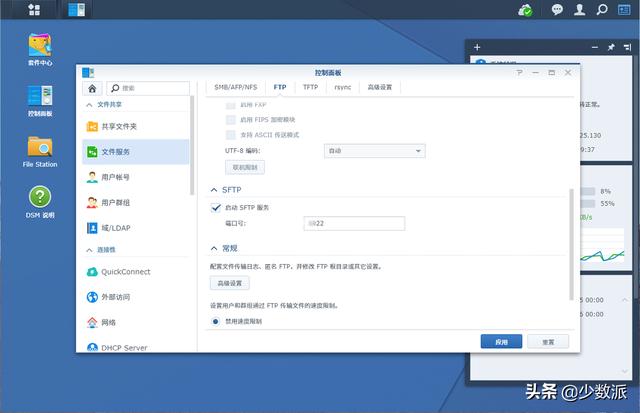Collapse the General section below SFTP
The image size is (640, 413).
[x=214, y=249]
